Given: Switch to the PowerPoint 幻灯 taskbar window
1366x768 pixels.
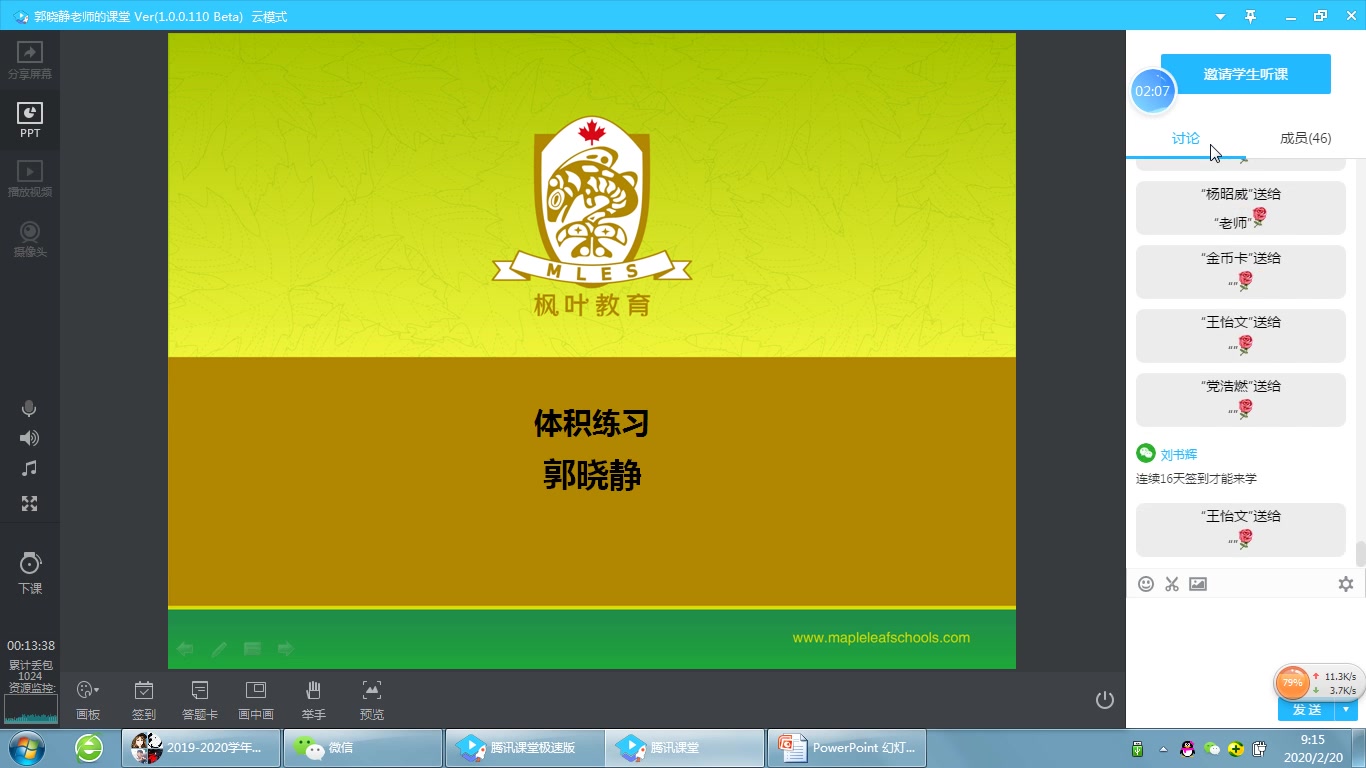Looking at the screenshot, I should point(848,747).
